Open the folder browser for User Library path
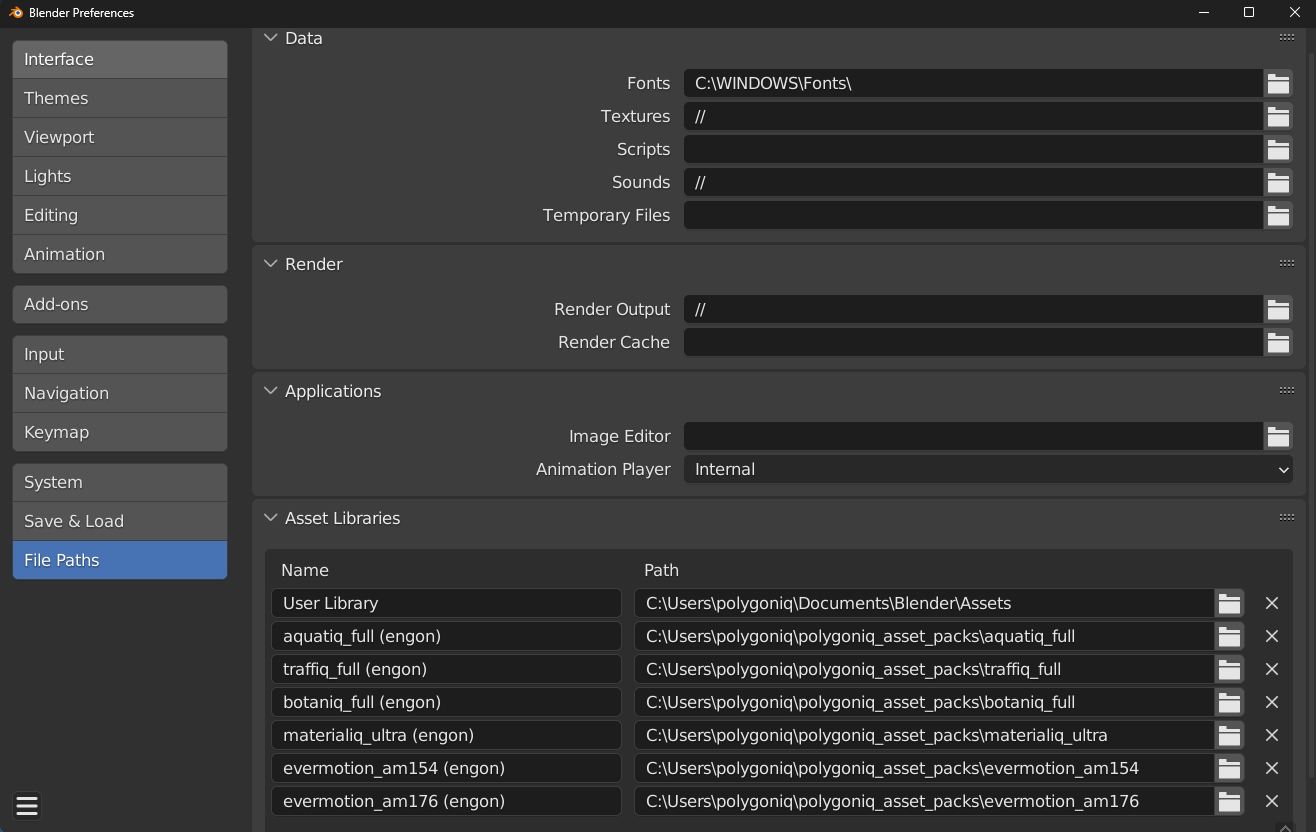 click(x=1229, y=603)
